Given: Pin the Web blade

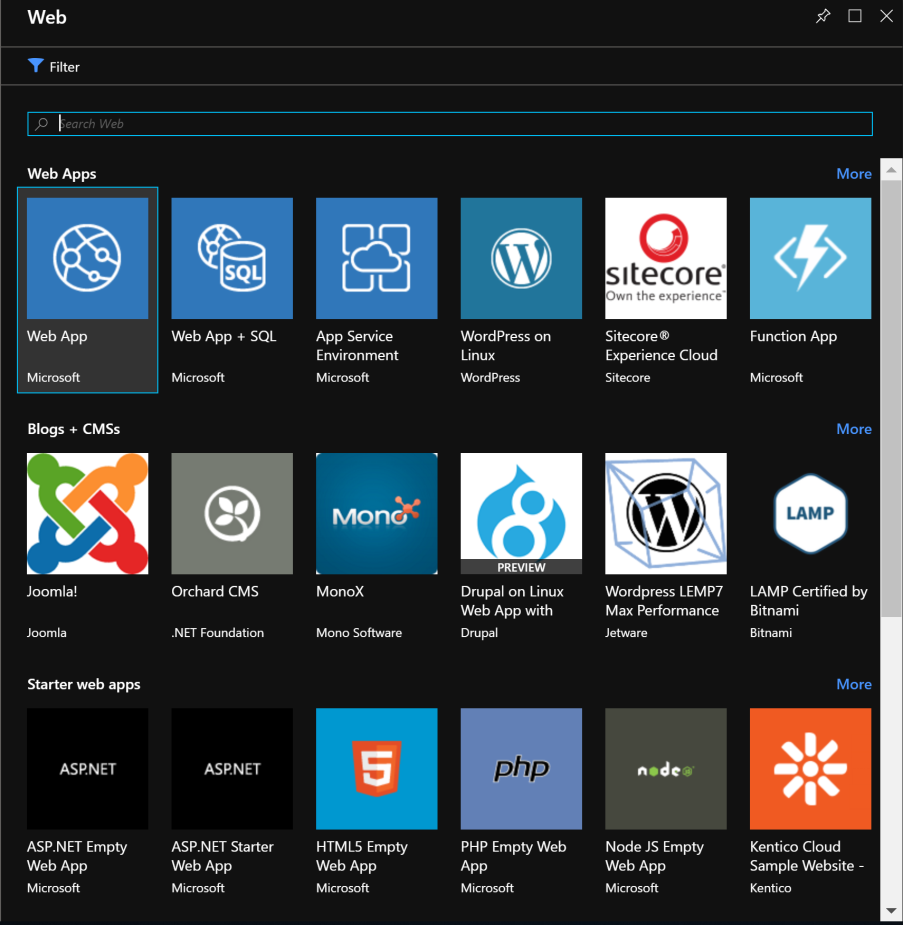Looking at the screenshot, I should point(823,16).
